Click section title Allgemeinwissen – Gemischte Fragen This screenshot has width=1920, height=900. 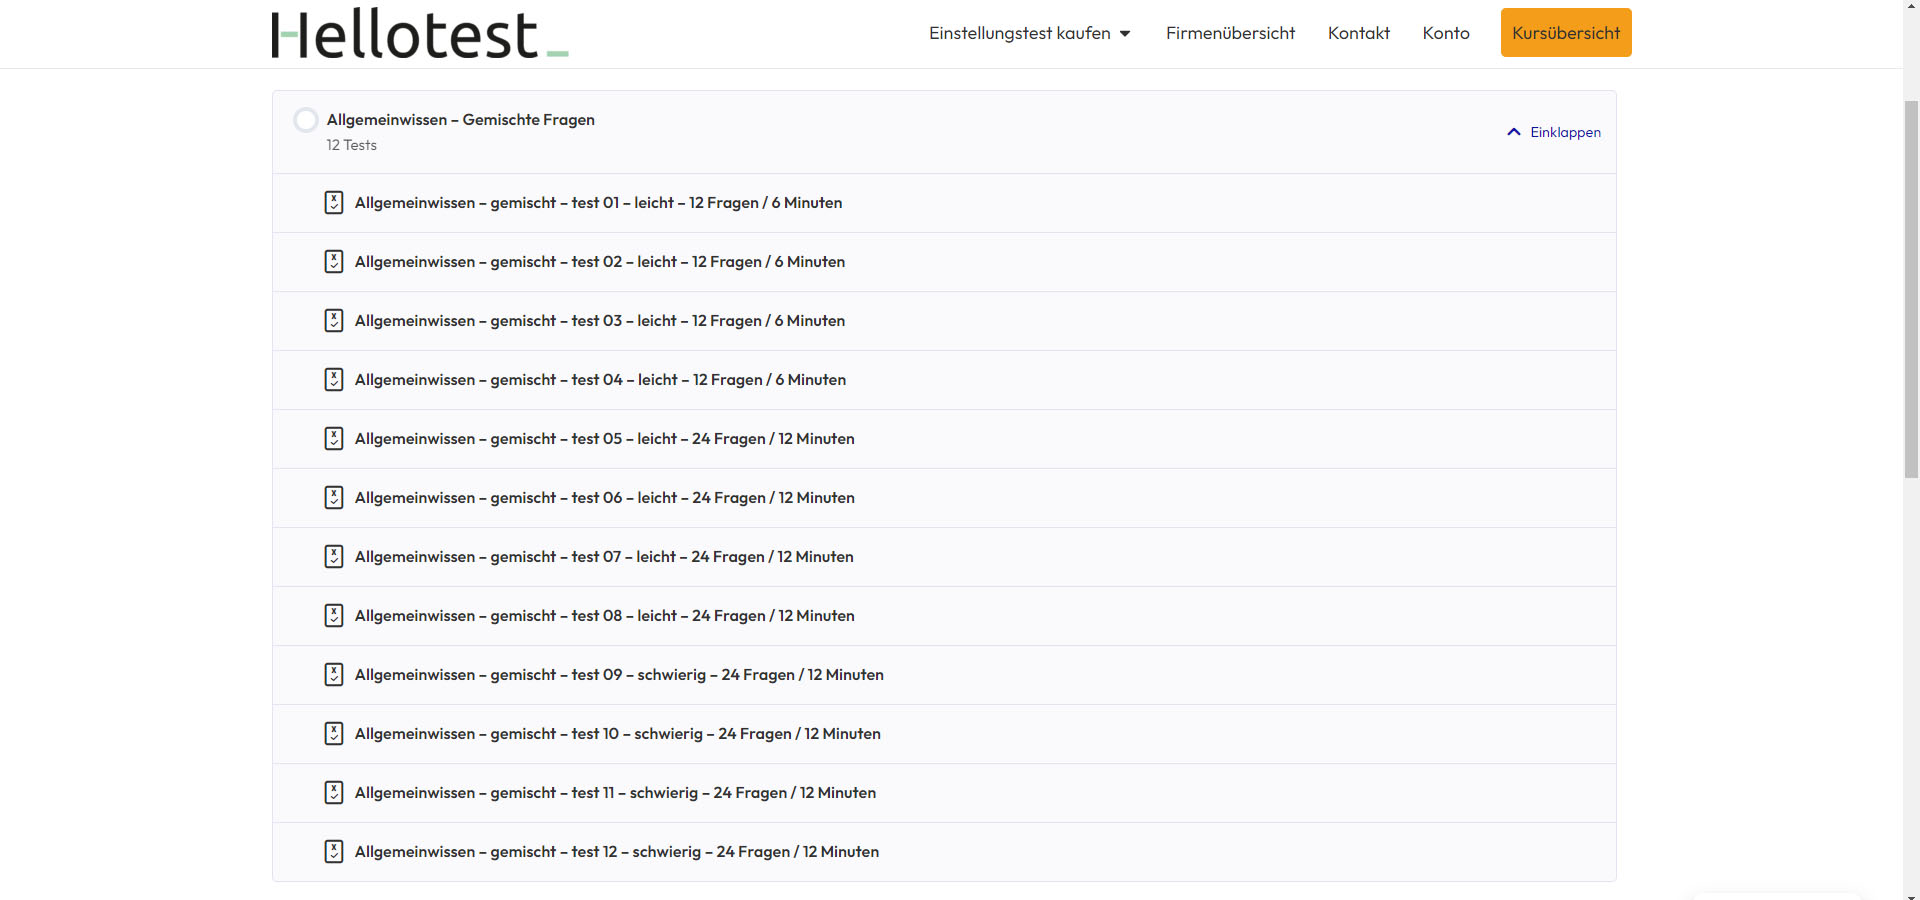(460, 120)
